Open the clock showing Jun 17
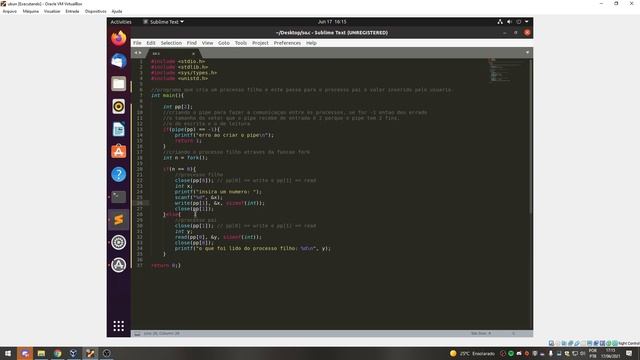Screen dimensions: 640x360 332,22
